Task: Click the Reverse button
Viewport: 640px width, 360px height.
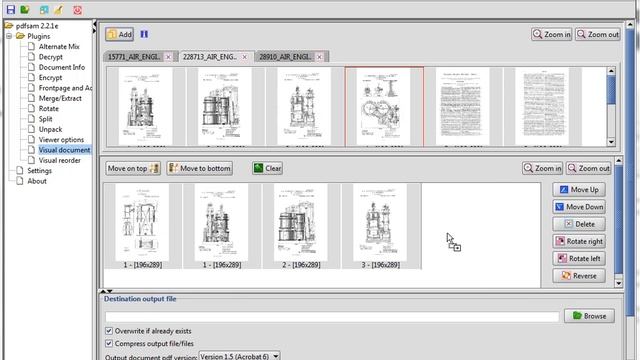Action: tap(579, 276)
